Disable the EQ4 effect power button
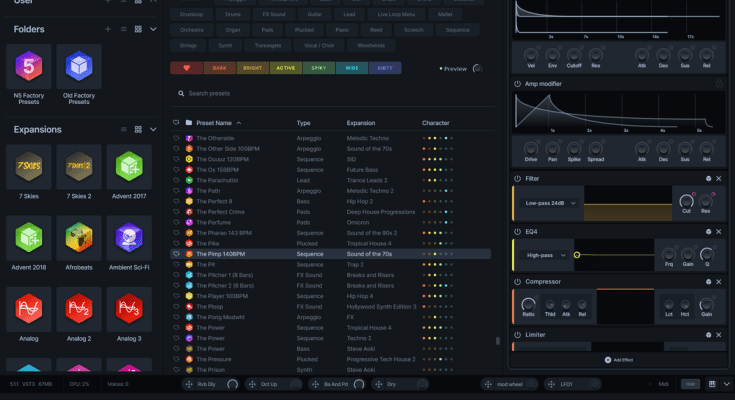Screen dimensions: 735x400 [x=518, y=230]
